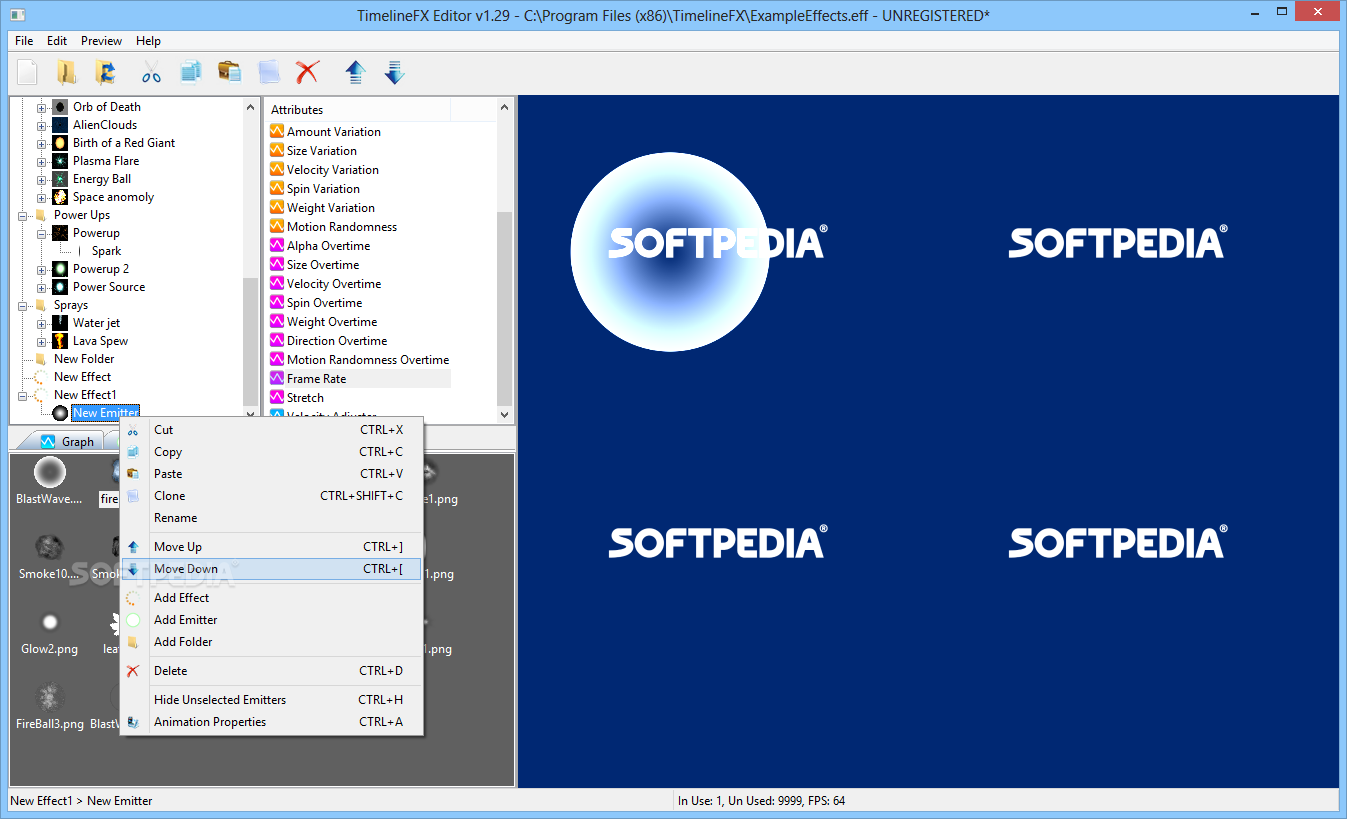Click the Attributes list scrollbar down arrow
This screenshot has height=819, width=1347.
(504, 414)
